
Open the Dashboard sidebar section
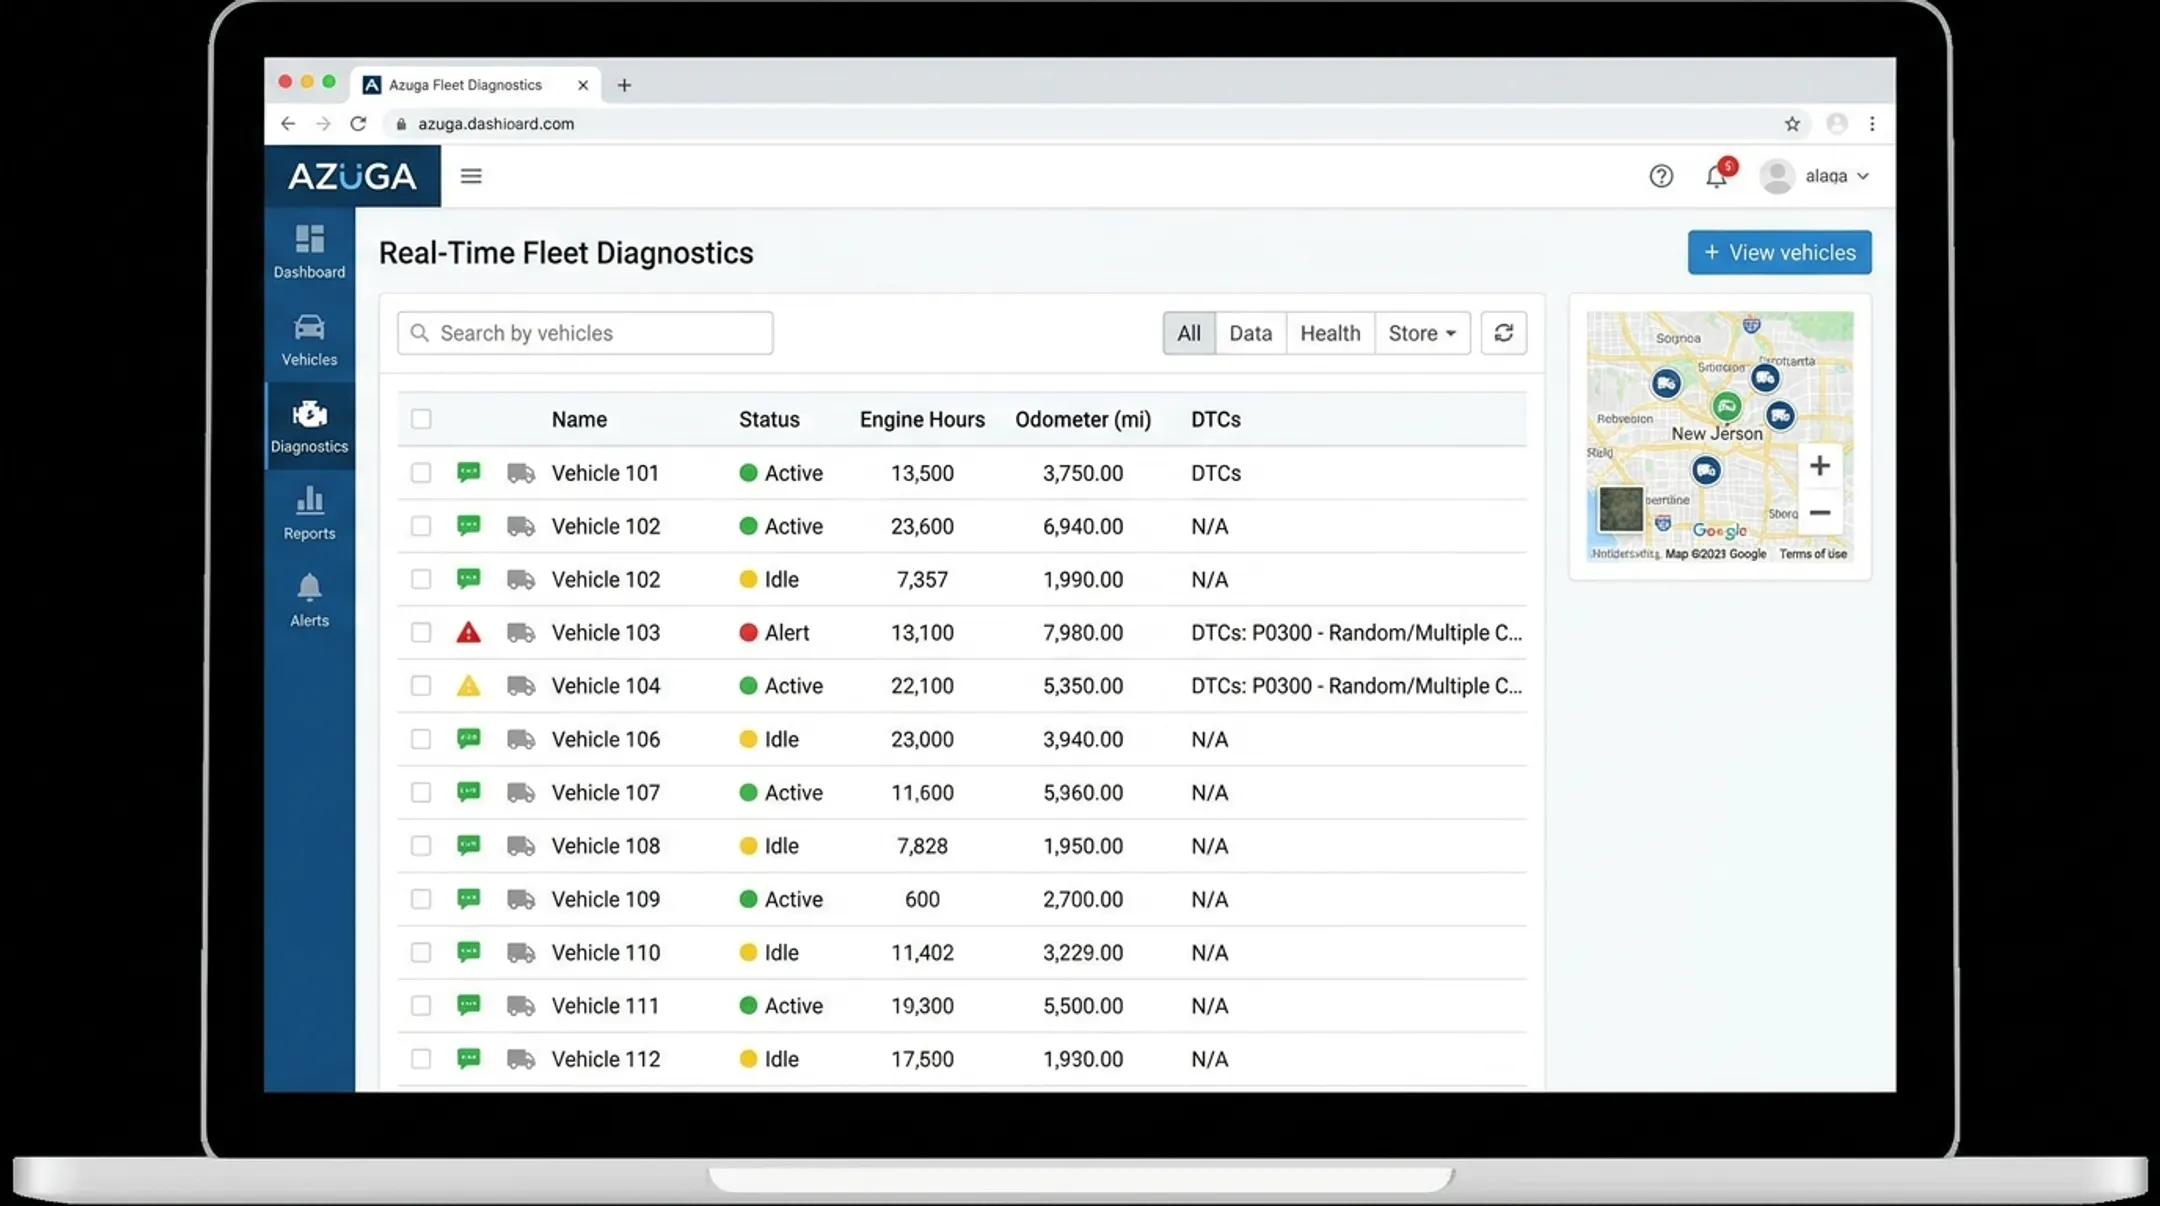(x=309, y=251)
